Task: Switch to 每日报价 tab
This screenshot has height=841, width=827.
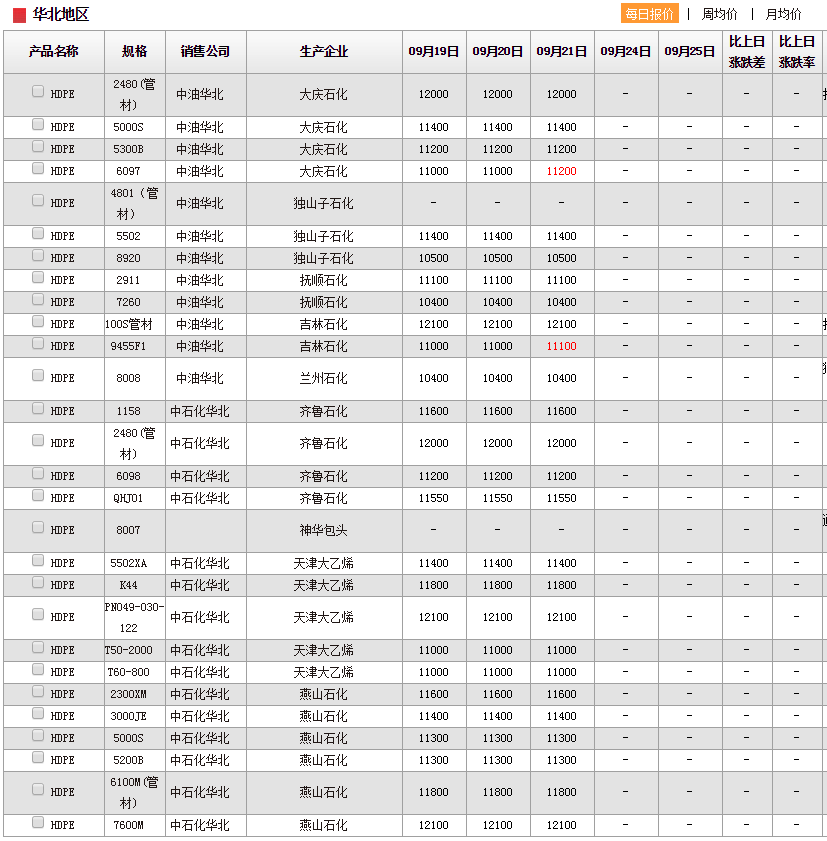Action: coord(649,13)
